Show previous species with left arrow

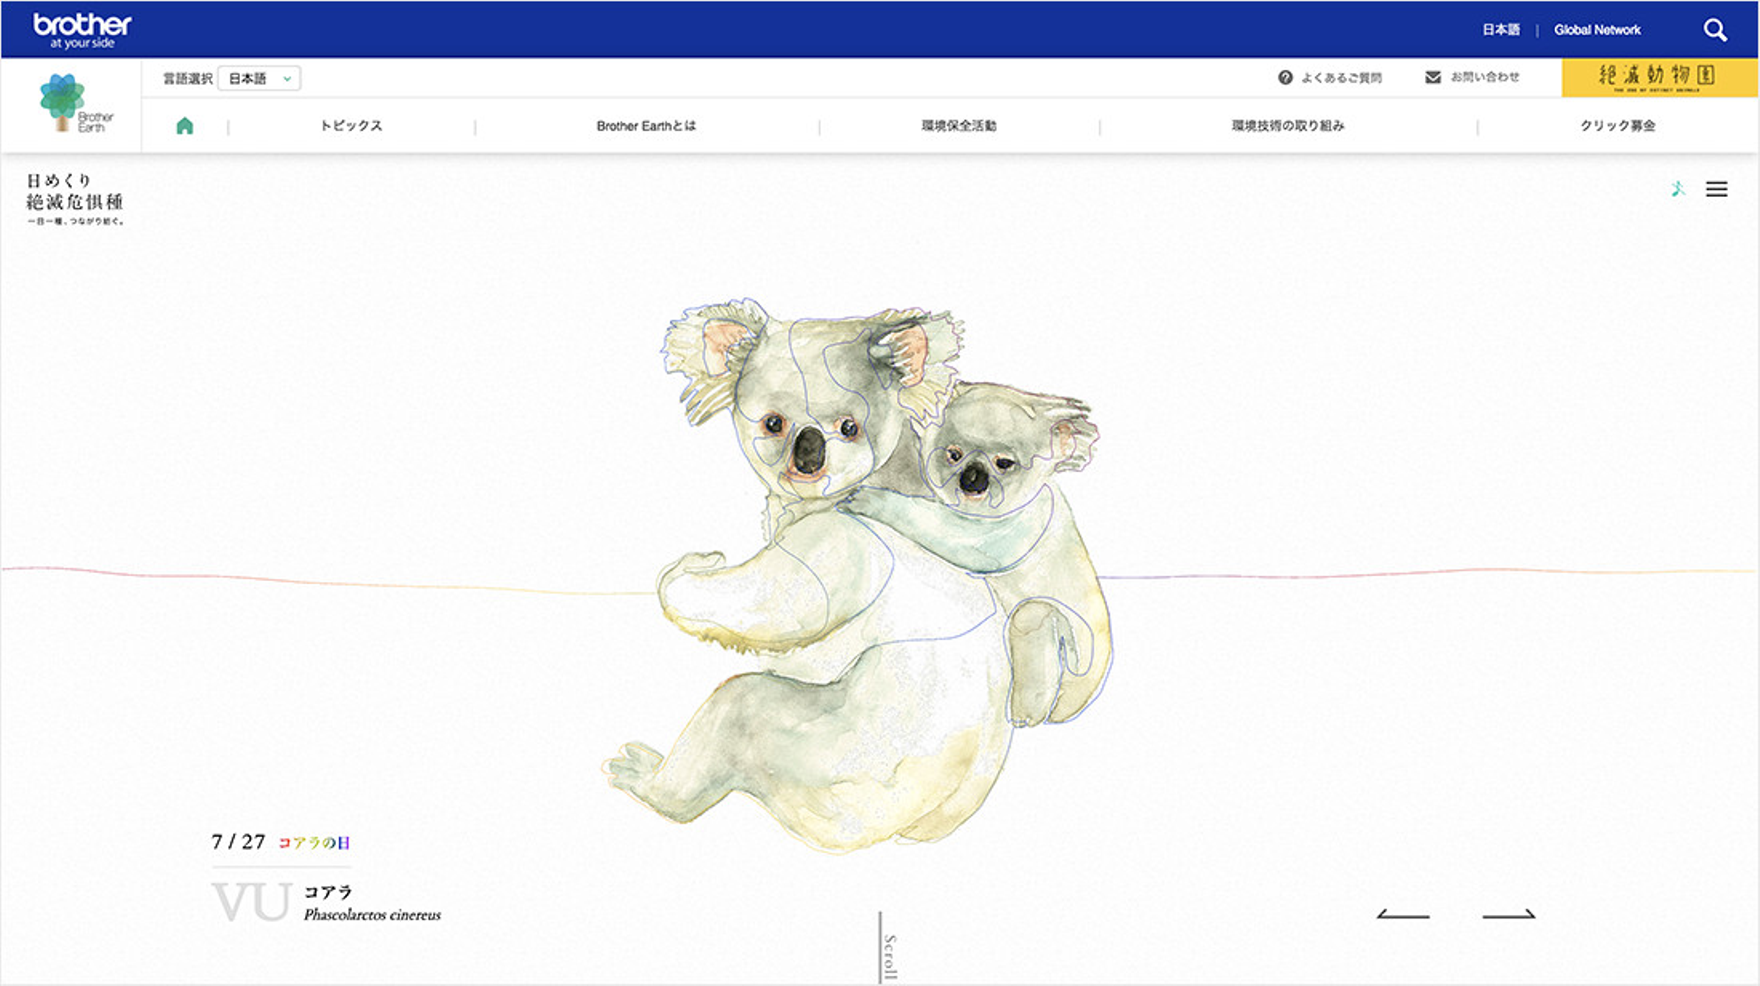click(1403, 914)
